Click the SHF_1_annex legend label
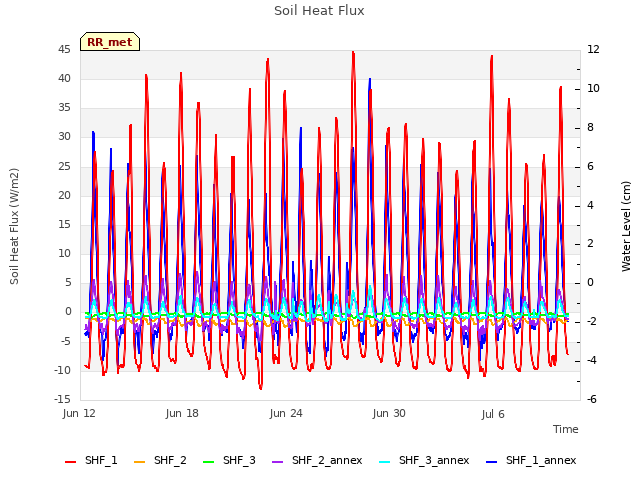640x480 pixels. coord(541,460)
